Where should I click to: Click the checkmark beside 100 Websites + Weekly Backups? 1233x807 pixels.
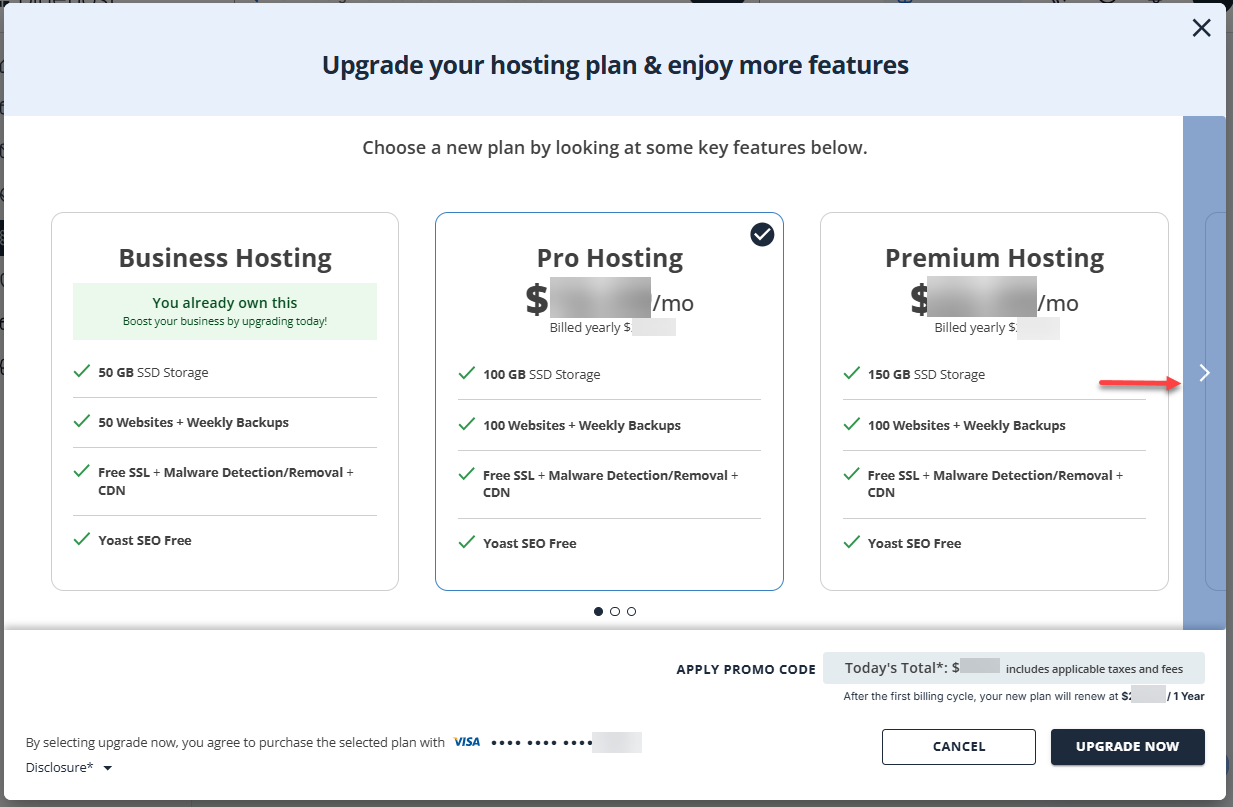[x=466, y=425]
